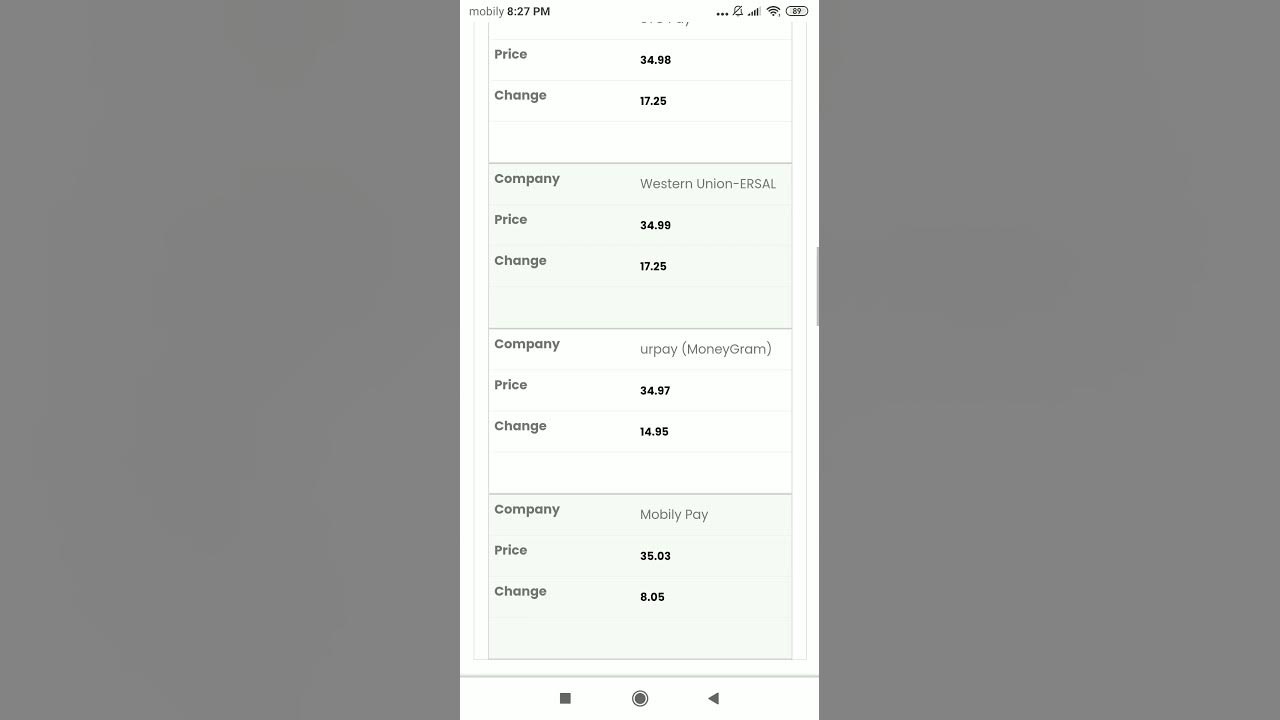
Task: Tap the muted bell notification icon
Action: click(738, 11)
